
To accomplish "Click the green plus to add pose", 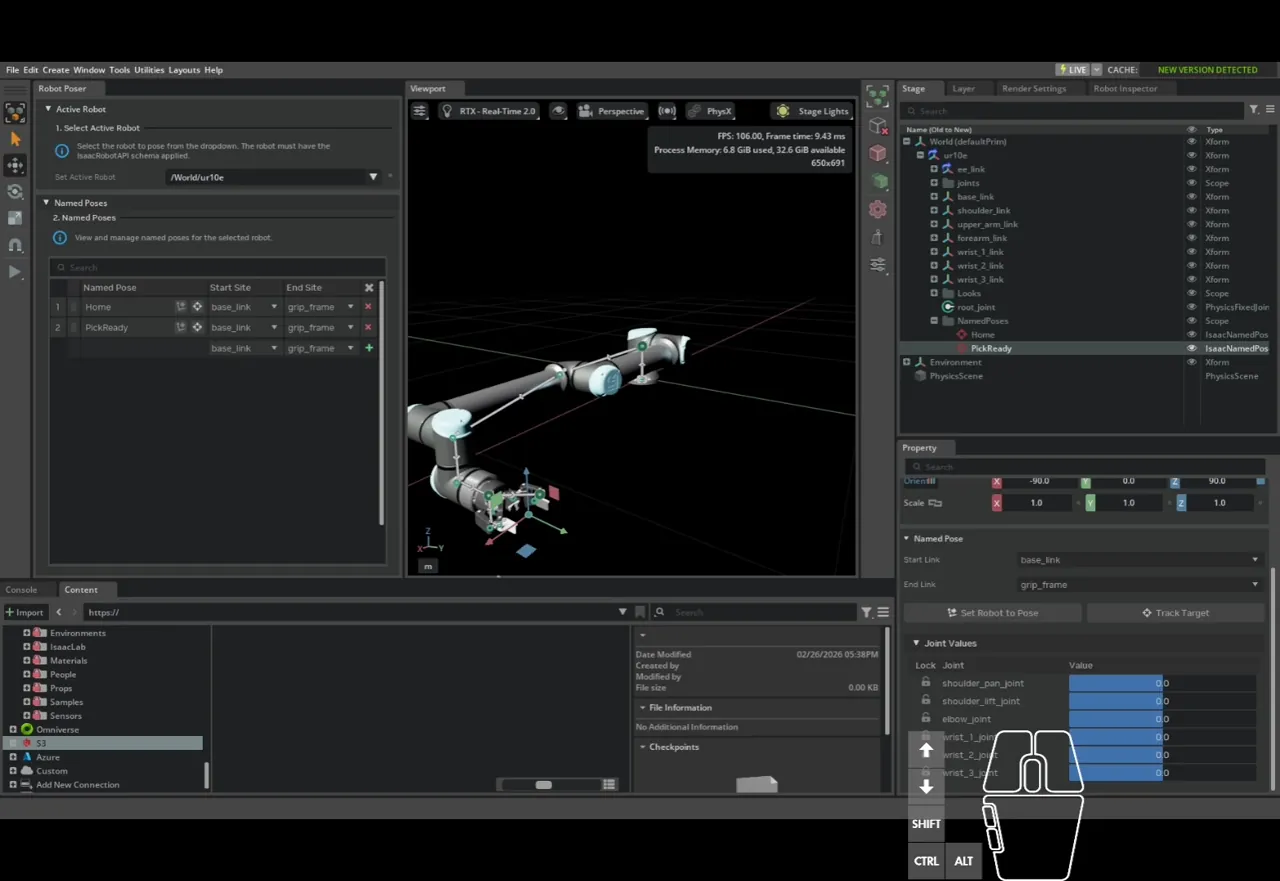I will click(369, 348).
